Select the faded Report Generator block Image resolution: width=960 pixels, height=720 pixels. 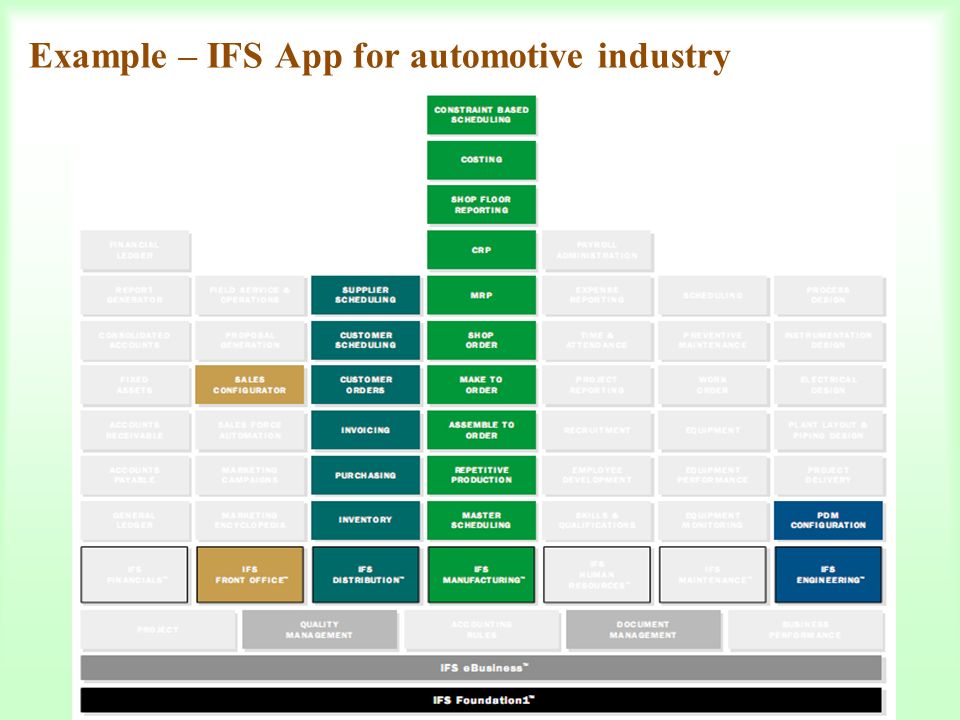point(135,295)
